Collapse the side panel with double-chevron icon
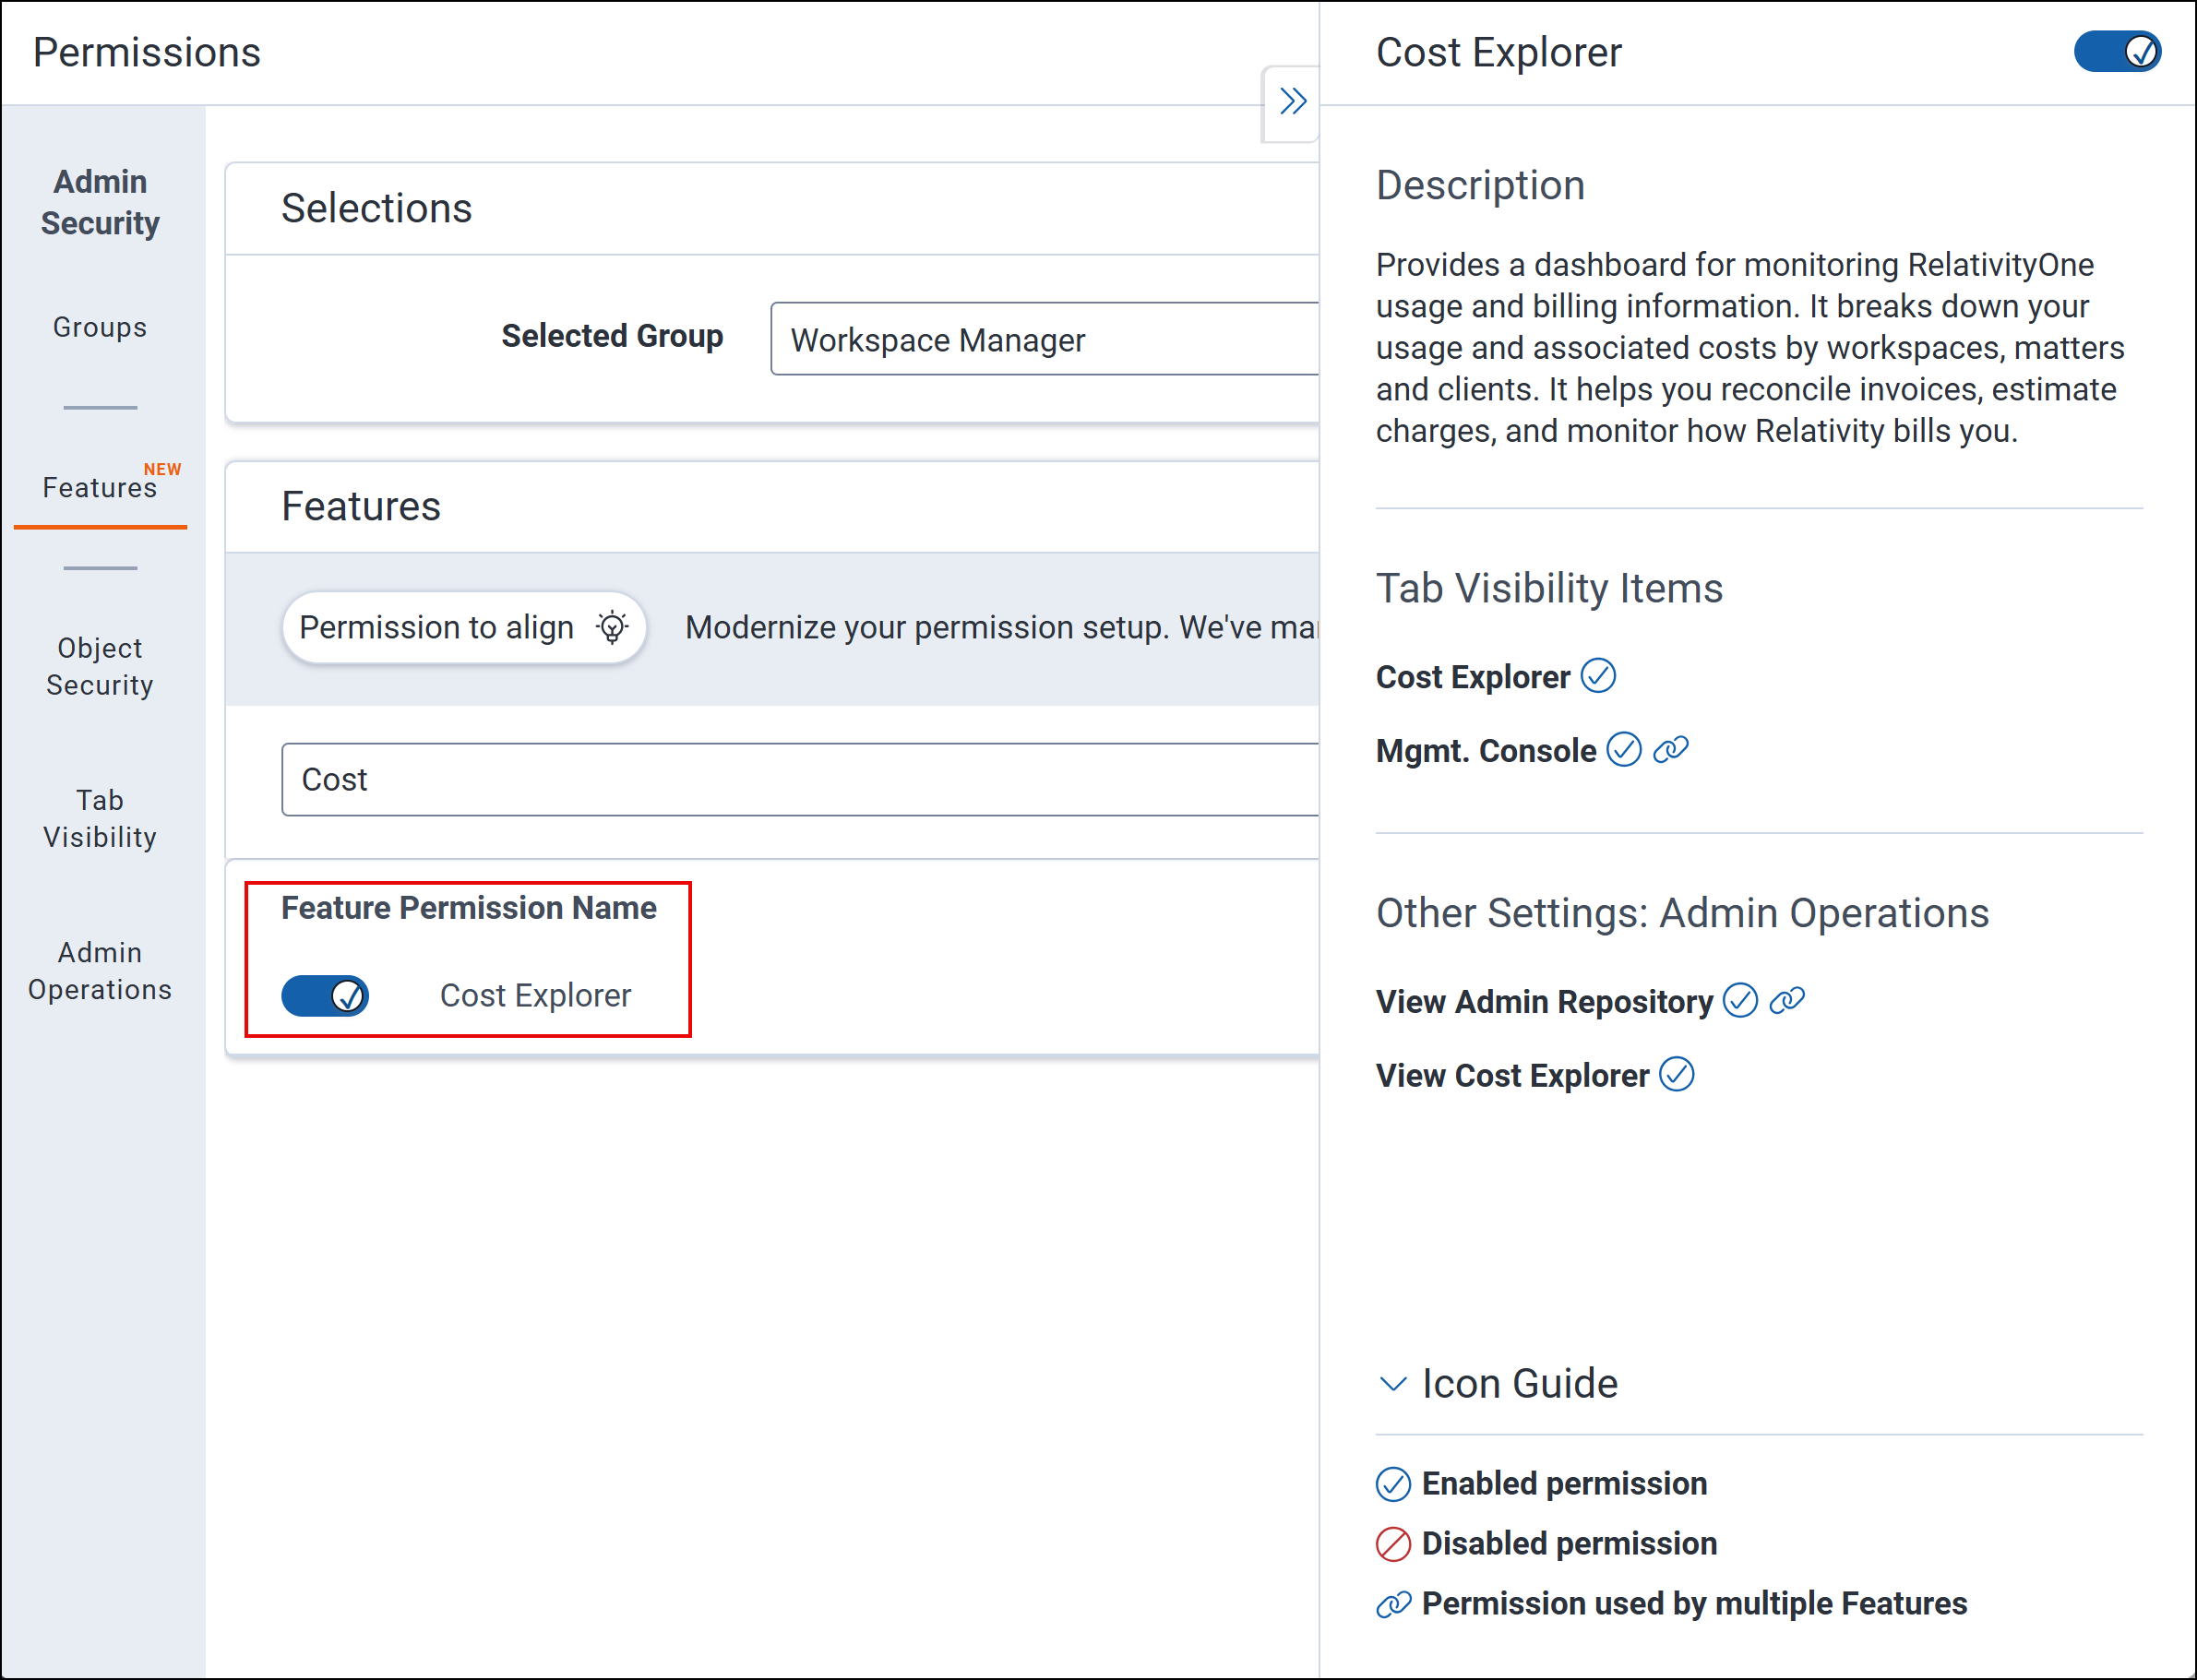 pyautogui.click(x=1292, y=102)
